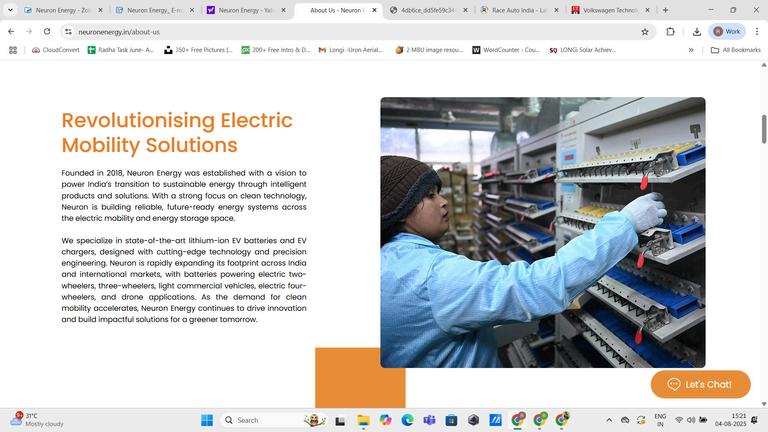Switch to the second Chrome taskbar icon
This screenshot has width=768, height=432.
(540, 420)
